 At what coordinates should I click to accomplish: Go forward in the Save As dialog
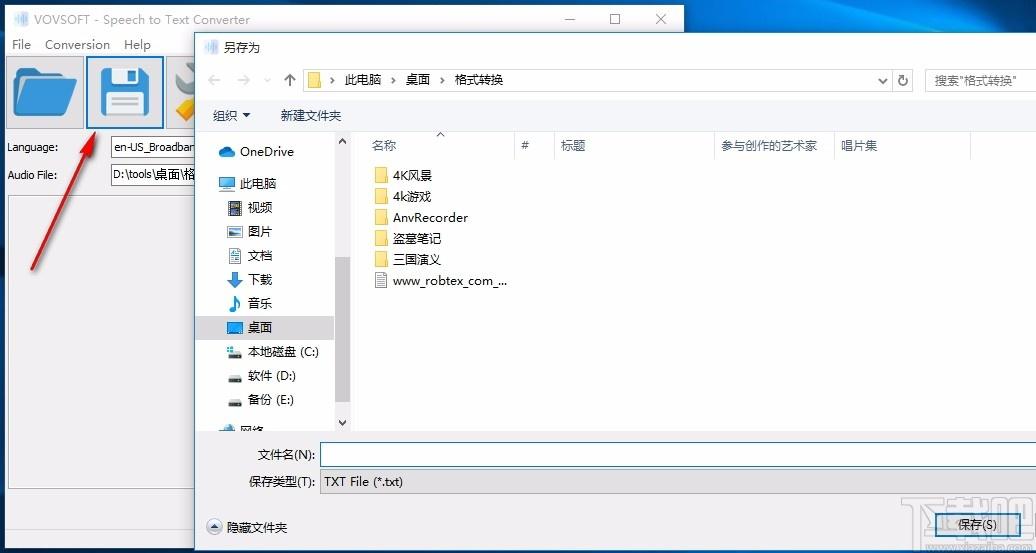click(x=243, y=80)
